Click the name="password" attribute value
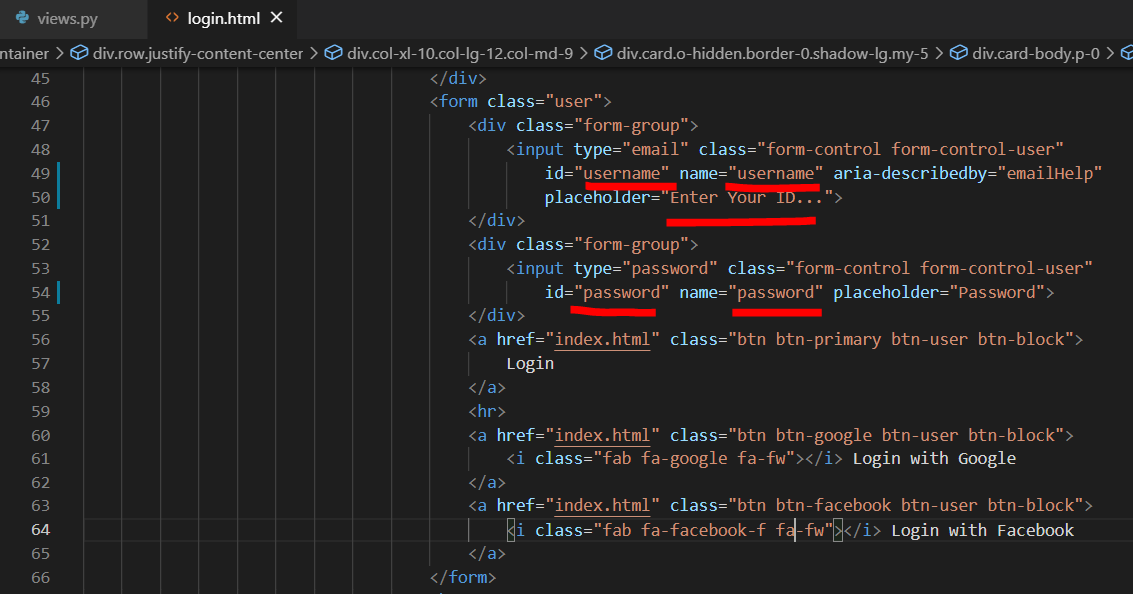This screenshot has width=1133, height=594. coord(775,293)
